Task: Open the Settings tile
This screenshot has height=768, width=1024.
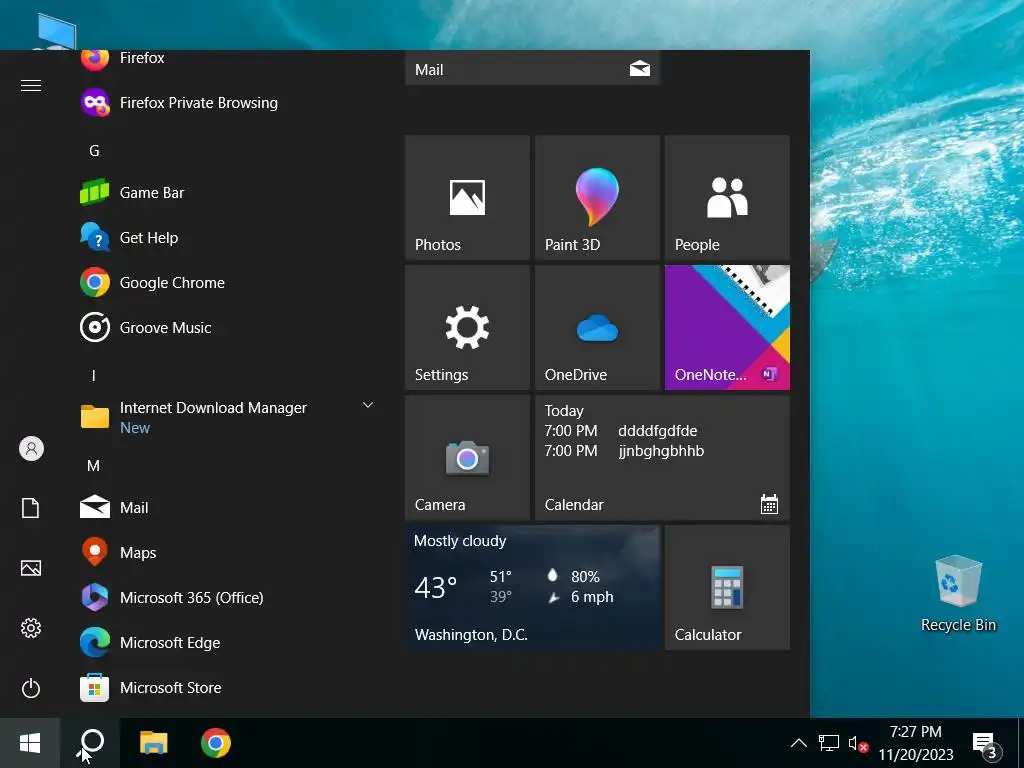Action: tap(467, 328)
